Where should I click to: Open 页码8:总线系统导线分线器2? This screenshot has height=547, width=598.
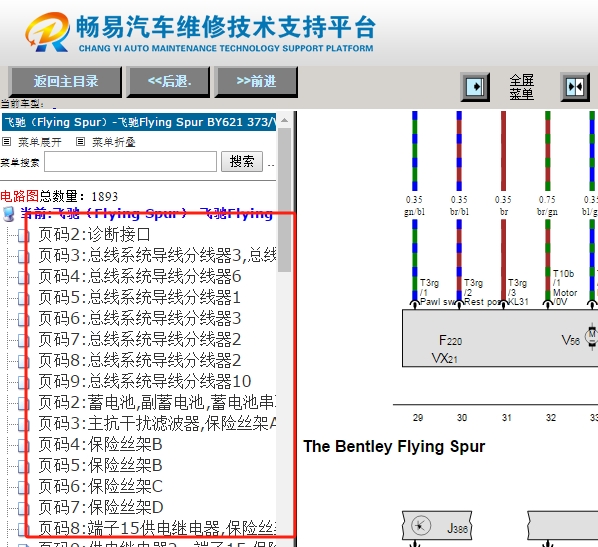(x=140, y=360)
